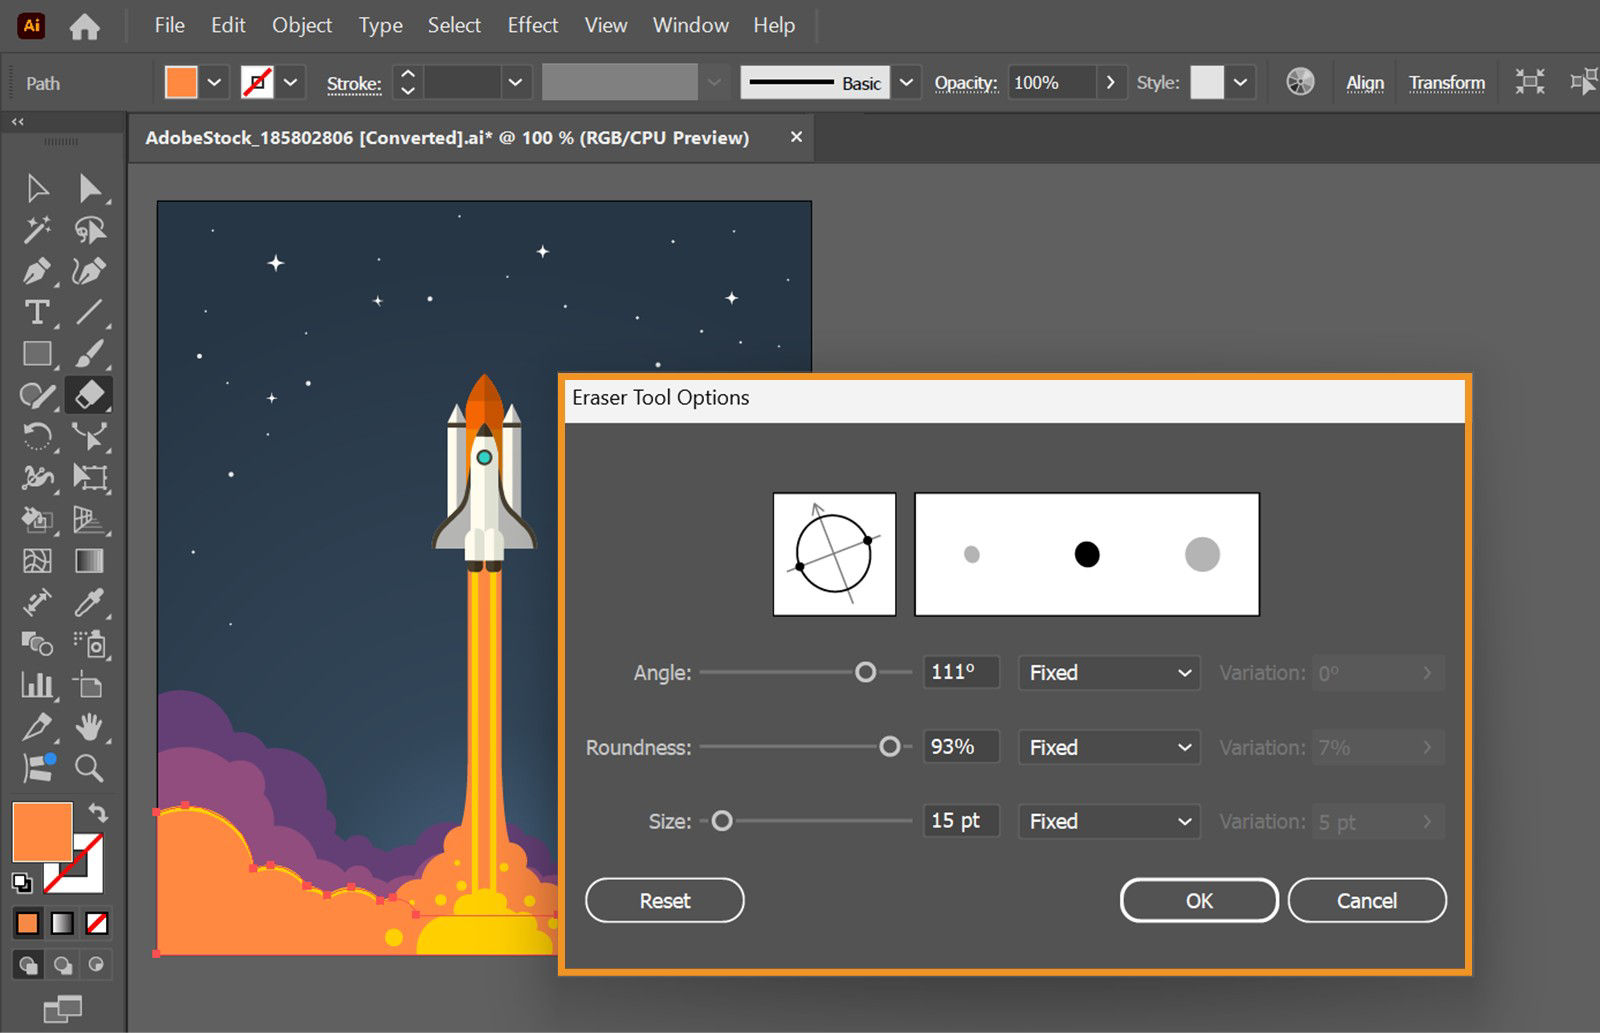
Task: Open the stroke weight dropdown
Action: click(x=514, y=82)
